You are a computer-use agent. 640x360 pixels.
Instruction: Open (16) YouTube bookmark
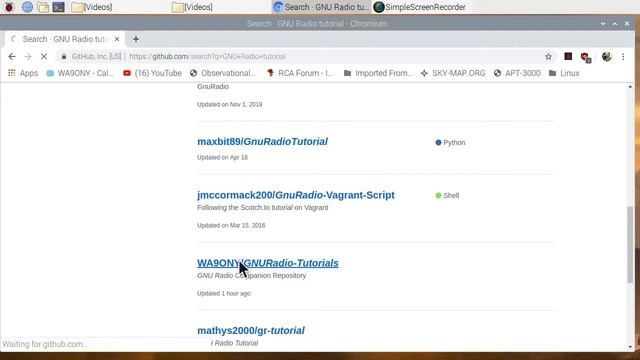click(x=152, y=73)
